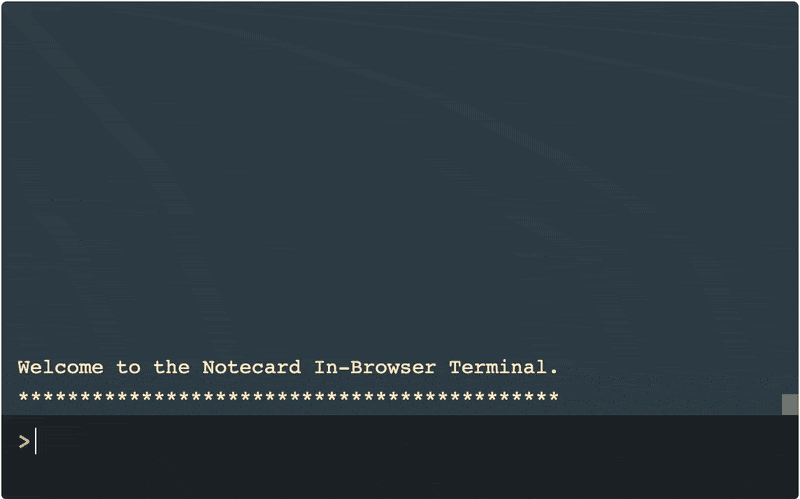Click the '>' prompt symbol
The width and height of the screenshot is (800, 499).
[x=24, y=442]
